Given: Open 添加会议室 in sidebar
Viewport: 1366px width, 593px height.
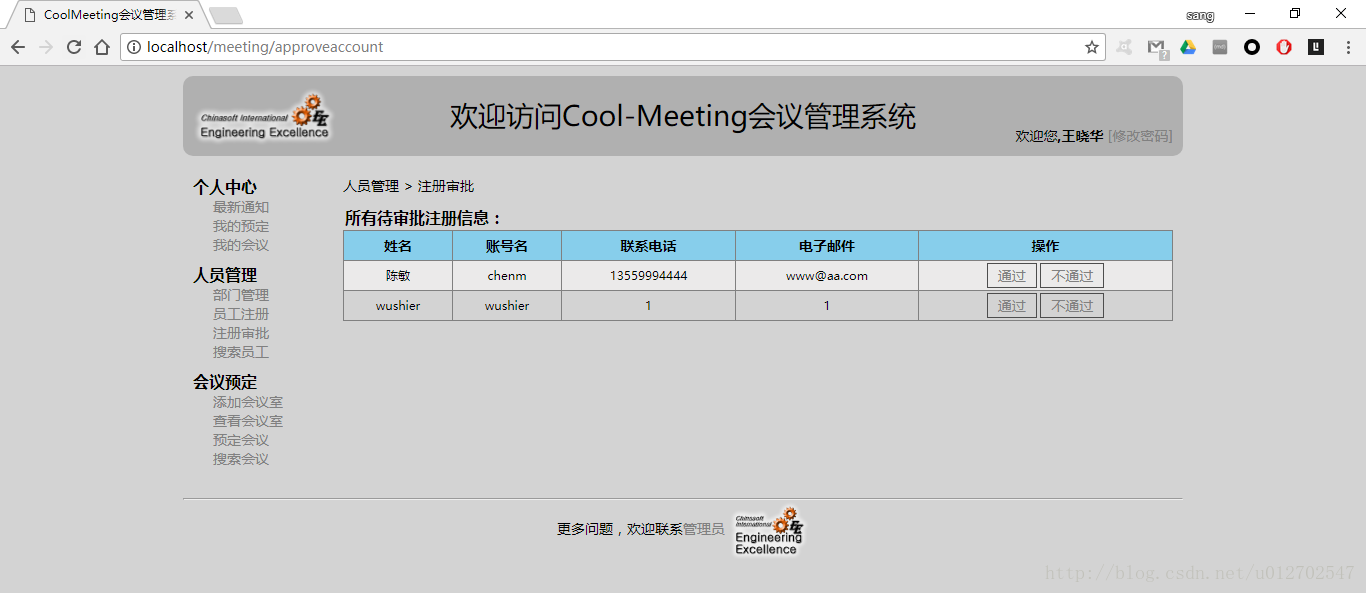Looking at the screenshot, I should 248,402.
